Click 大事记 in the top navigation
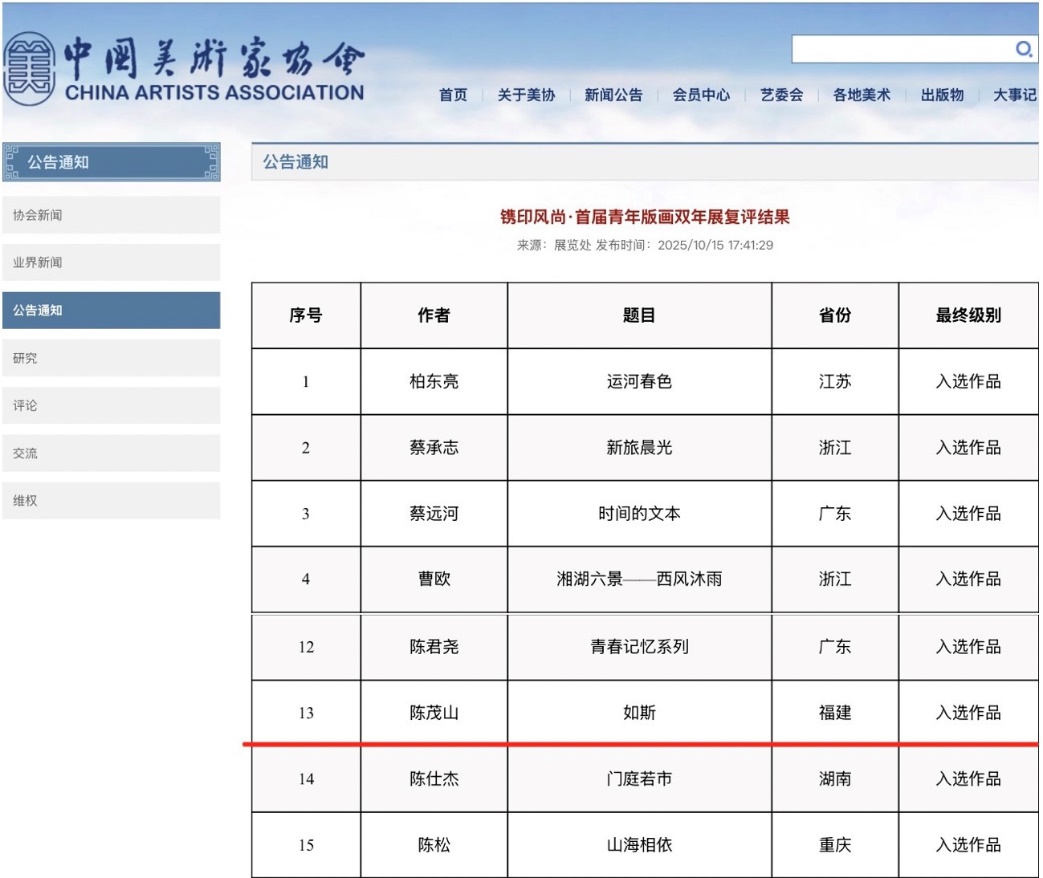This screenshot has width=1043, height=878. (1014, 95)
